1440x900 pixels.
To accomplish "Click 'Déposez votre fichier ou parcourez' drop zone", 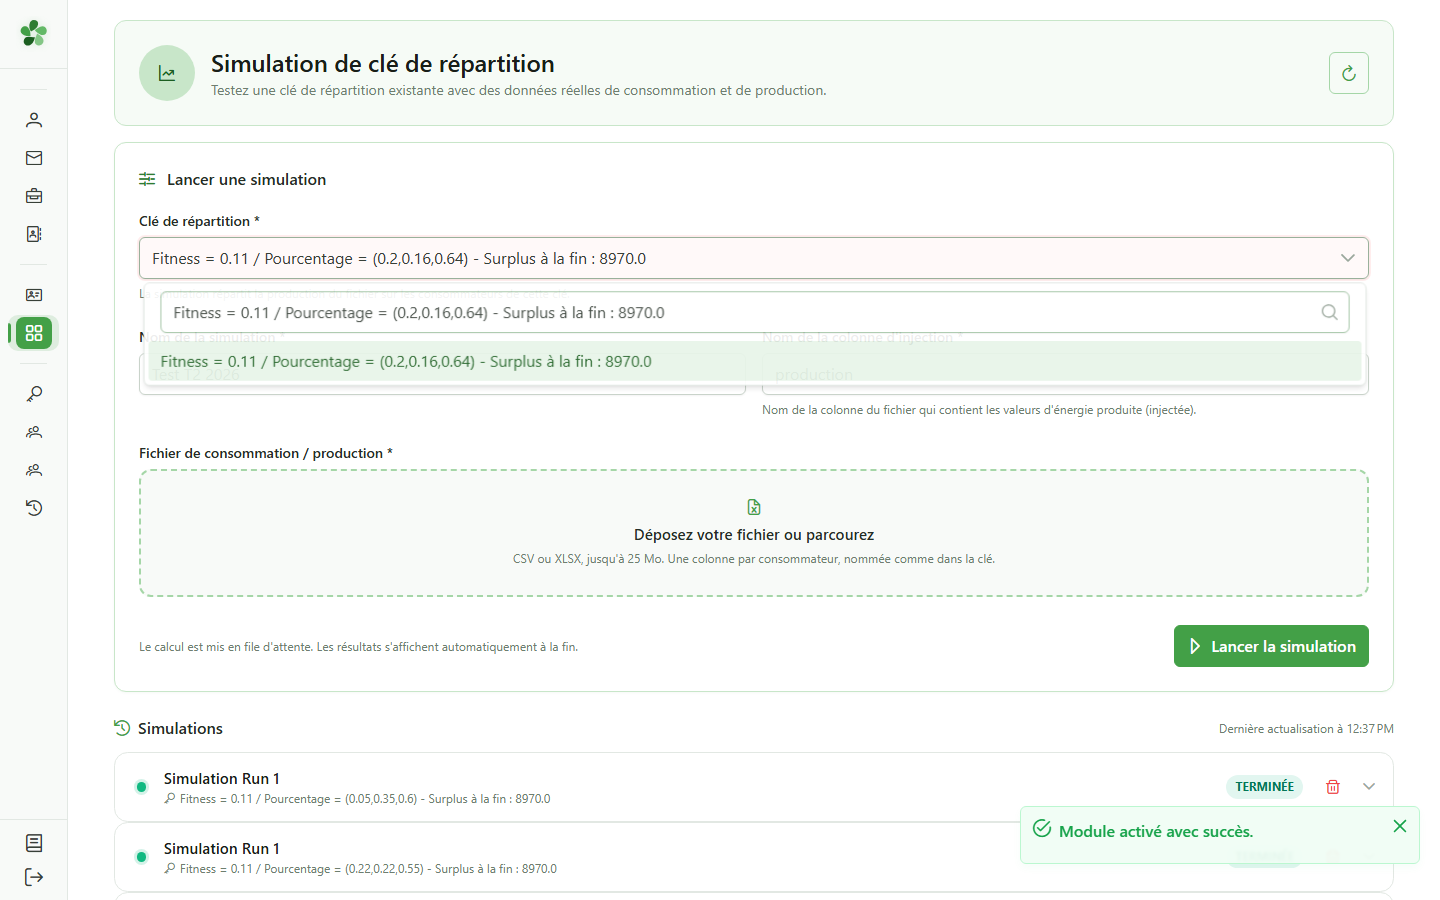I will click(x=754, y=533).
